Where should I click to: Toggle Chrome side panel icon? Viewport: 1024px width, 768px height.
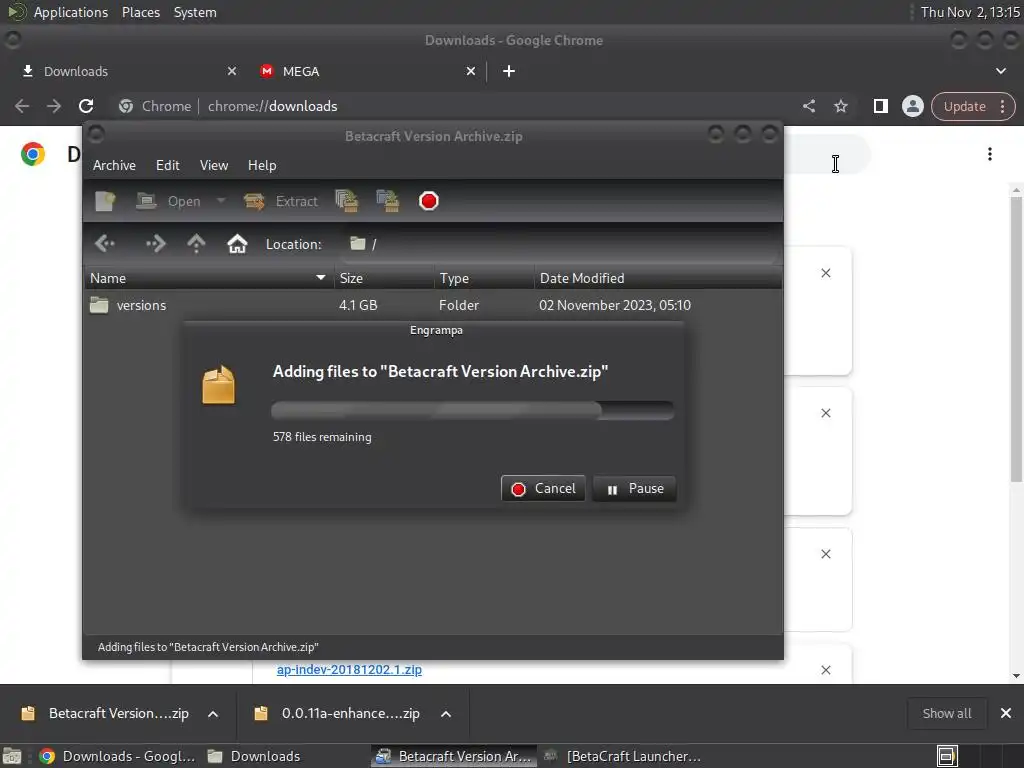880,106
